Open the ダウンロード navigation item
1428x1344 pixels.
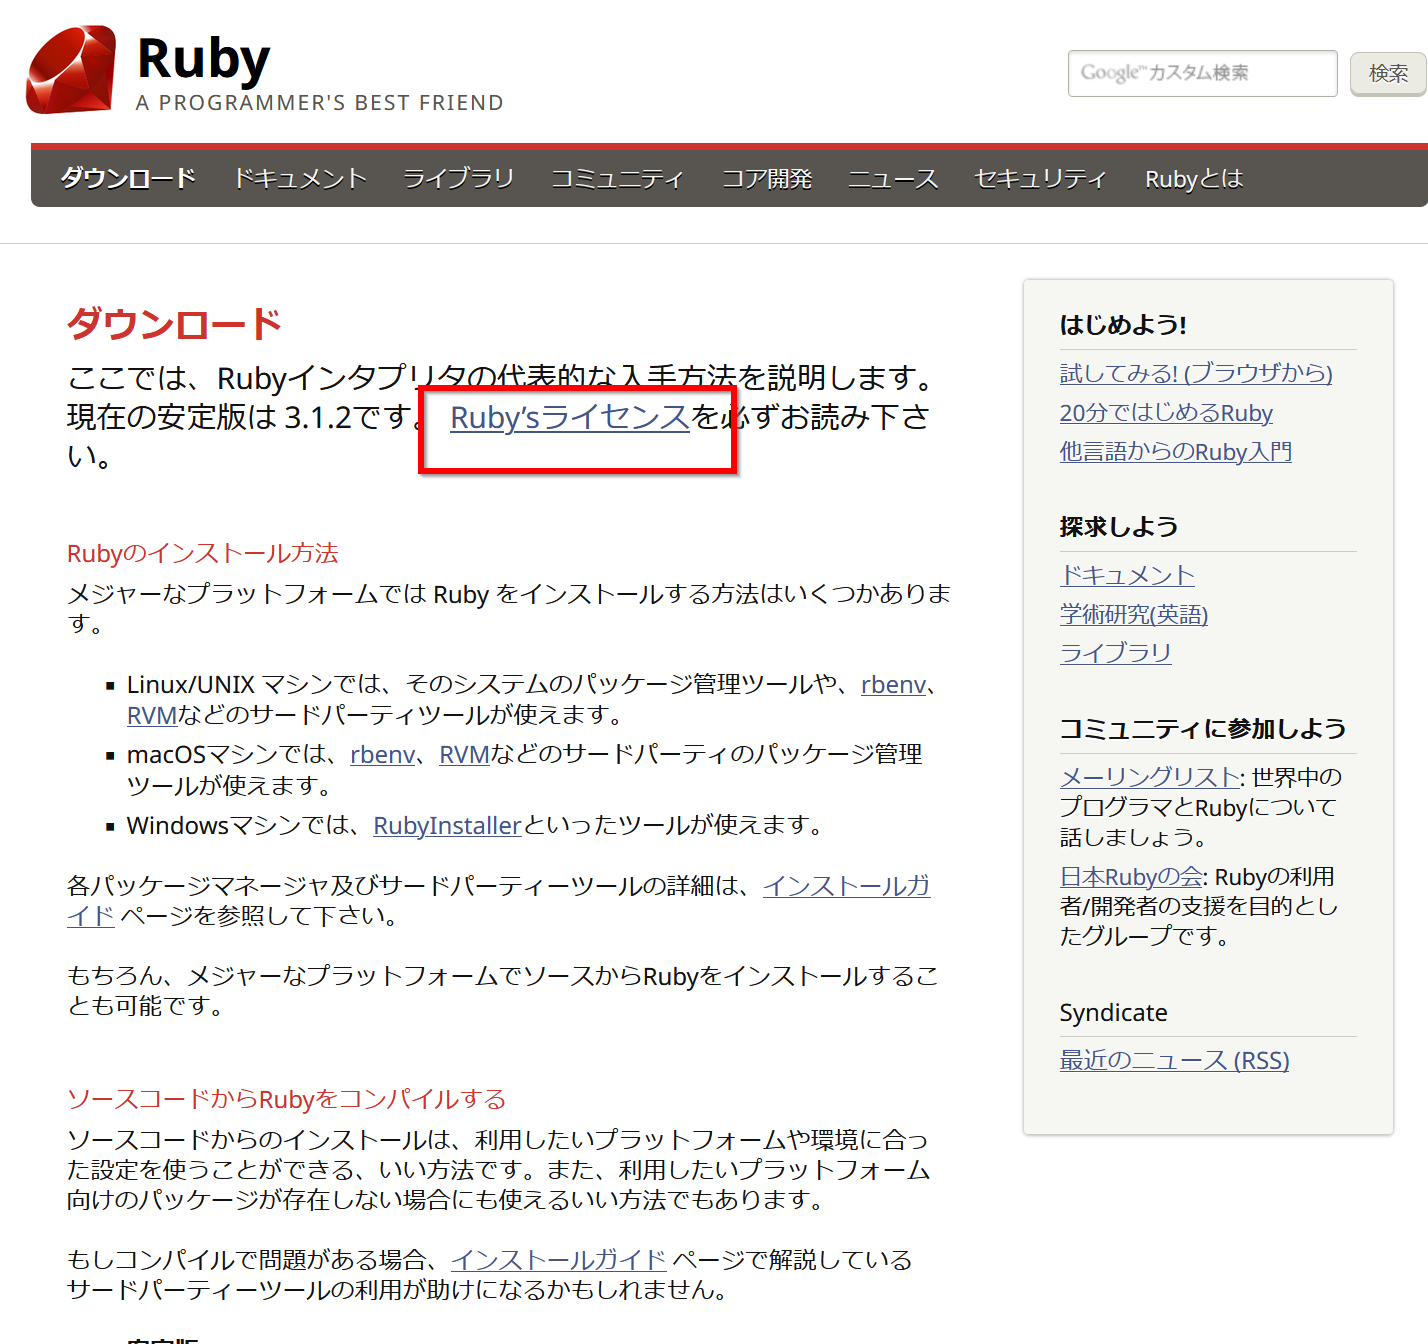coord(128,178)
